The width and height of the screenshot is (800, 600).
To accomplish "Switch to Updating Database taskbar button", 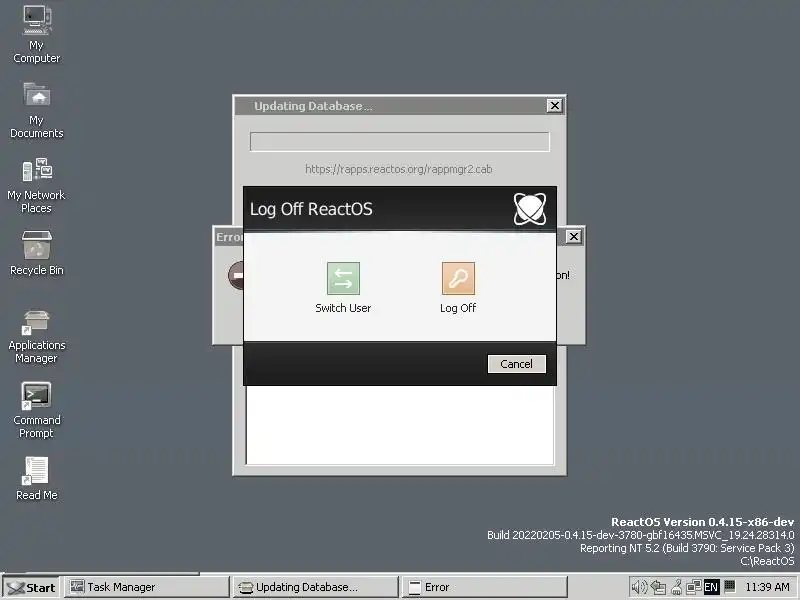I will coord(316,587).
